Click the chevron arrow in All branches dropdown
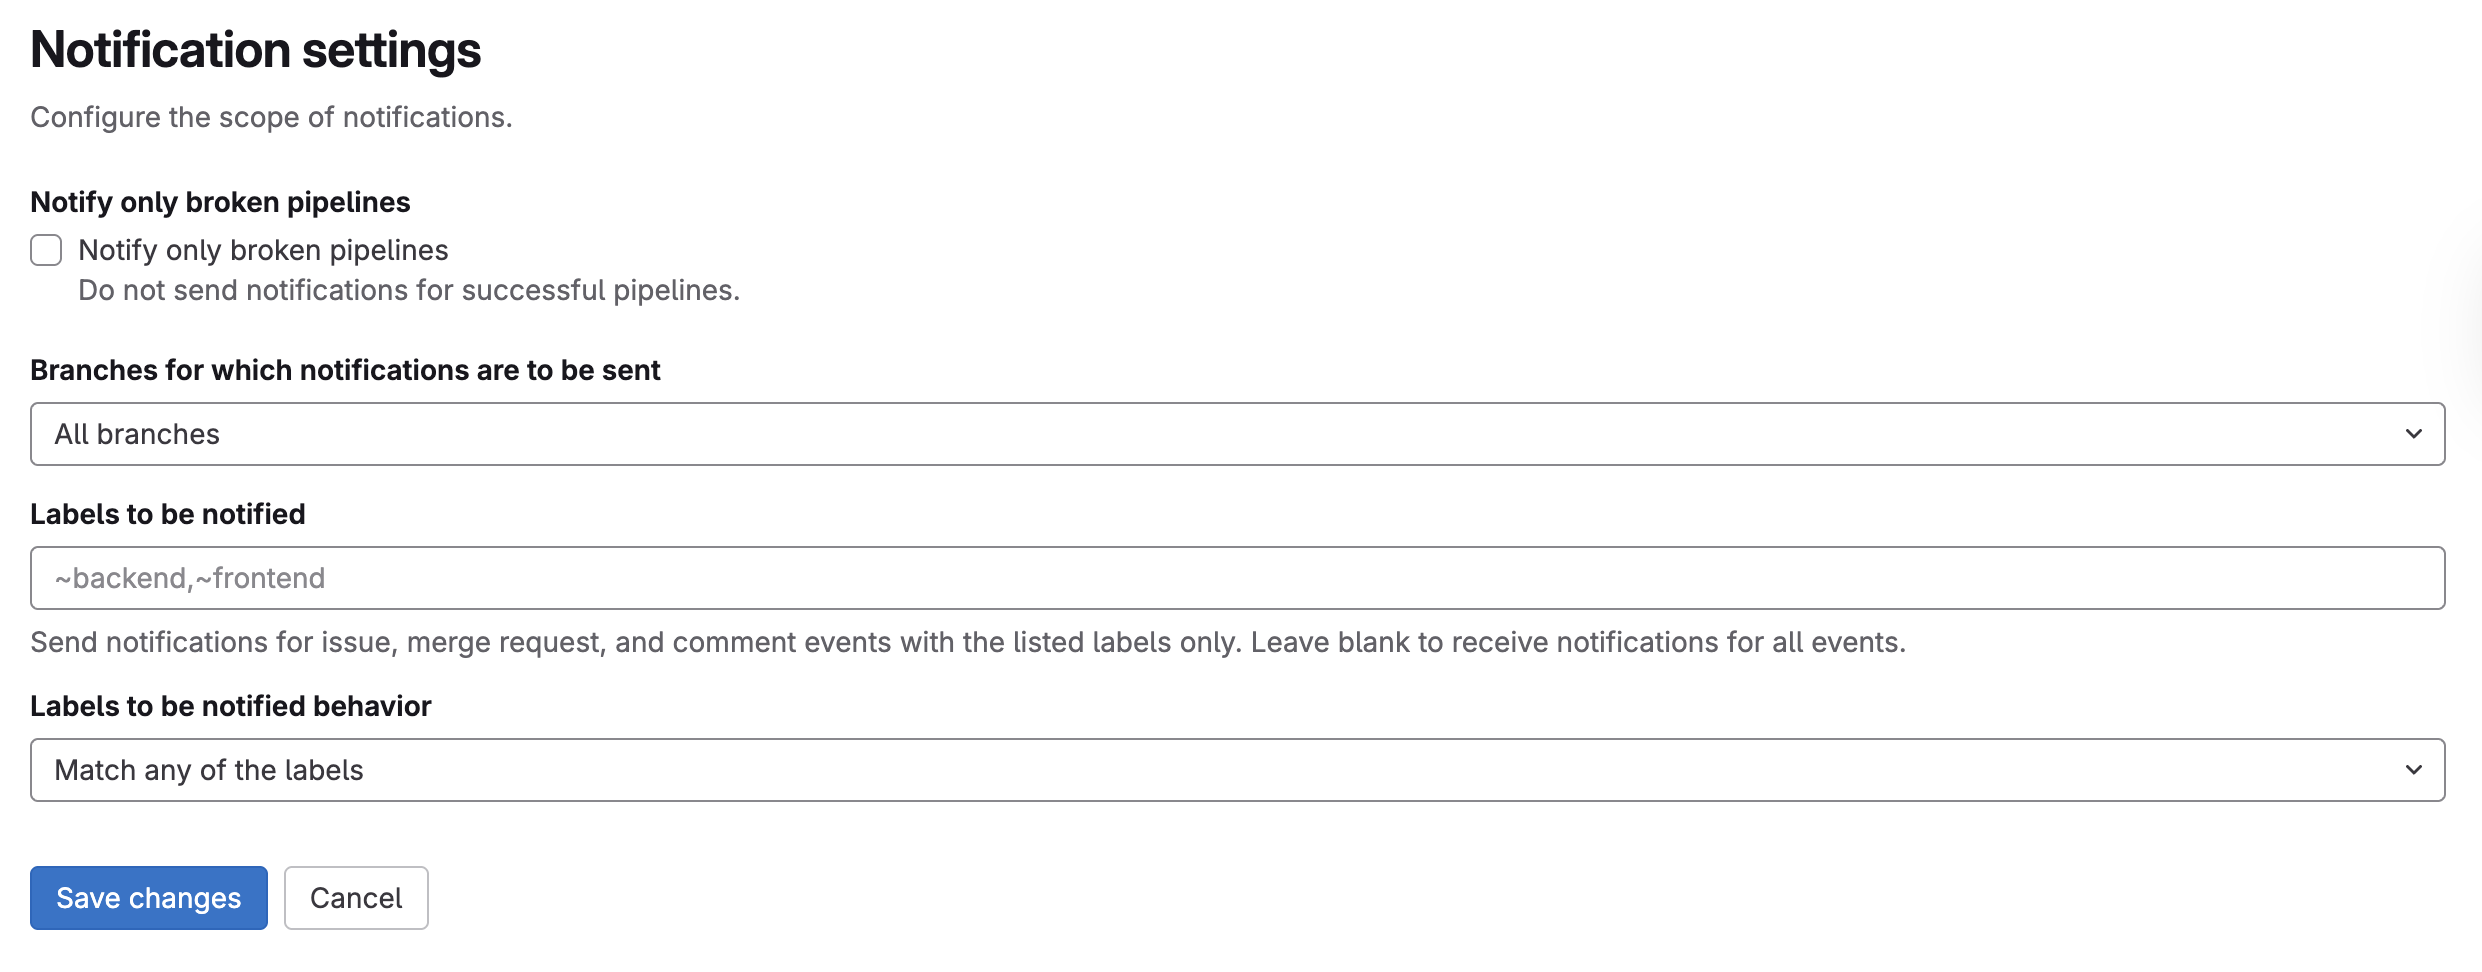Screen dimensions: 2482x972 2413,434
